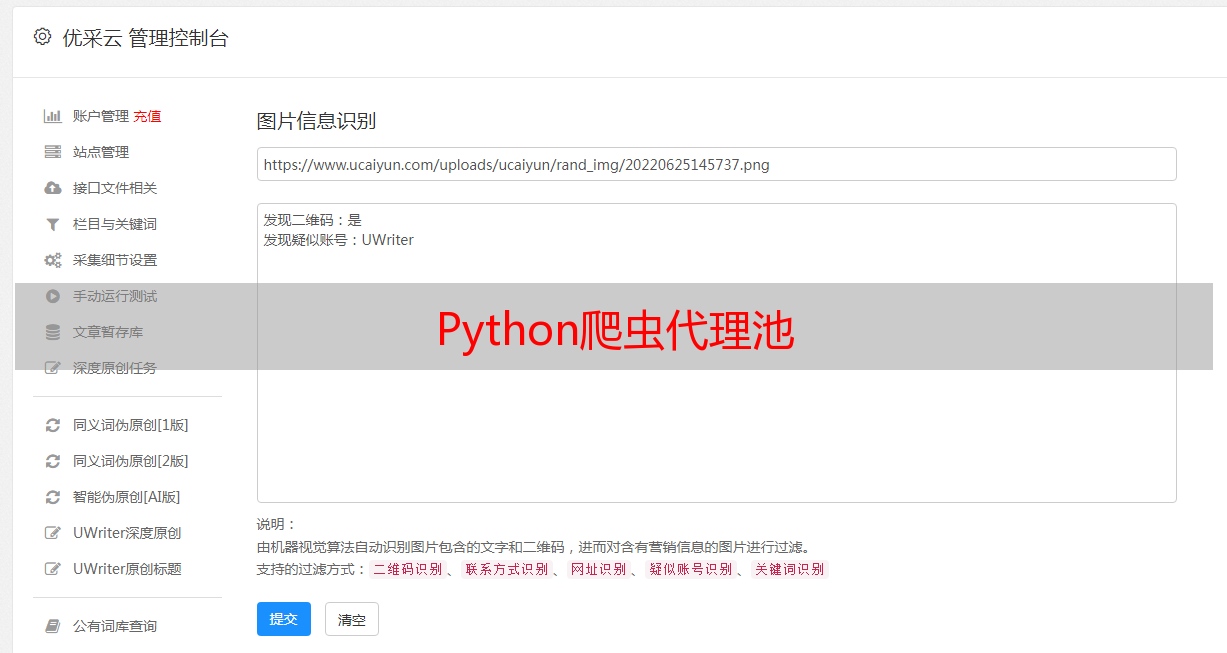Click the edit icon next to 深度原创任务

53,368
